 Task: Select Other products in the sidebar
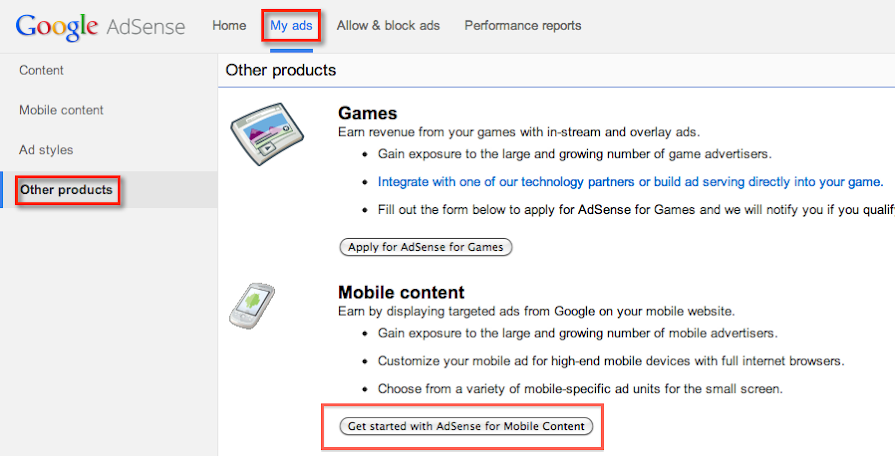(x=66, y=190)
